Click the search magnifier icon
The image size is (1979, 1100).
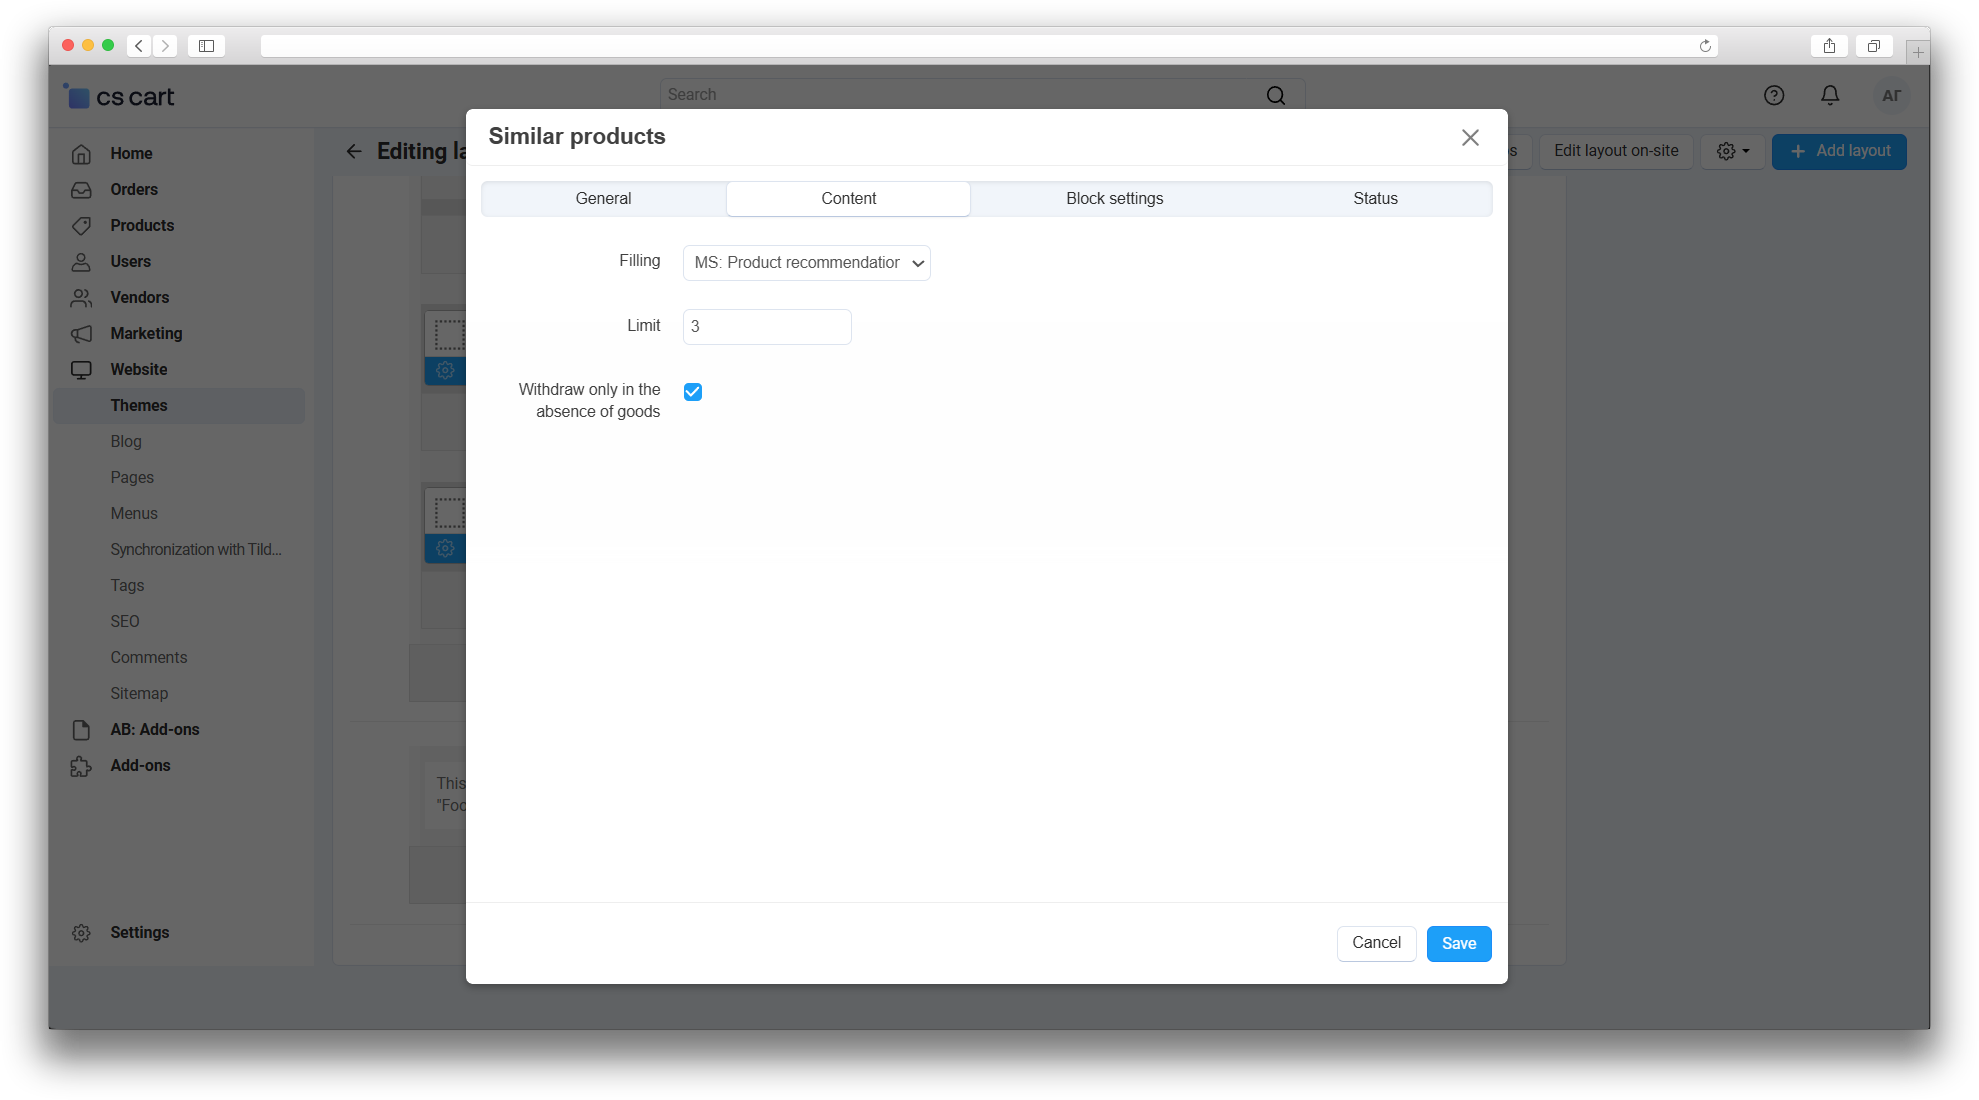click(1276, 95)
